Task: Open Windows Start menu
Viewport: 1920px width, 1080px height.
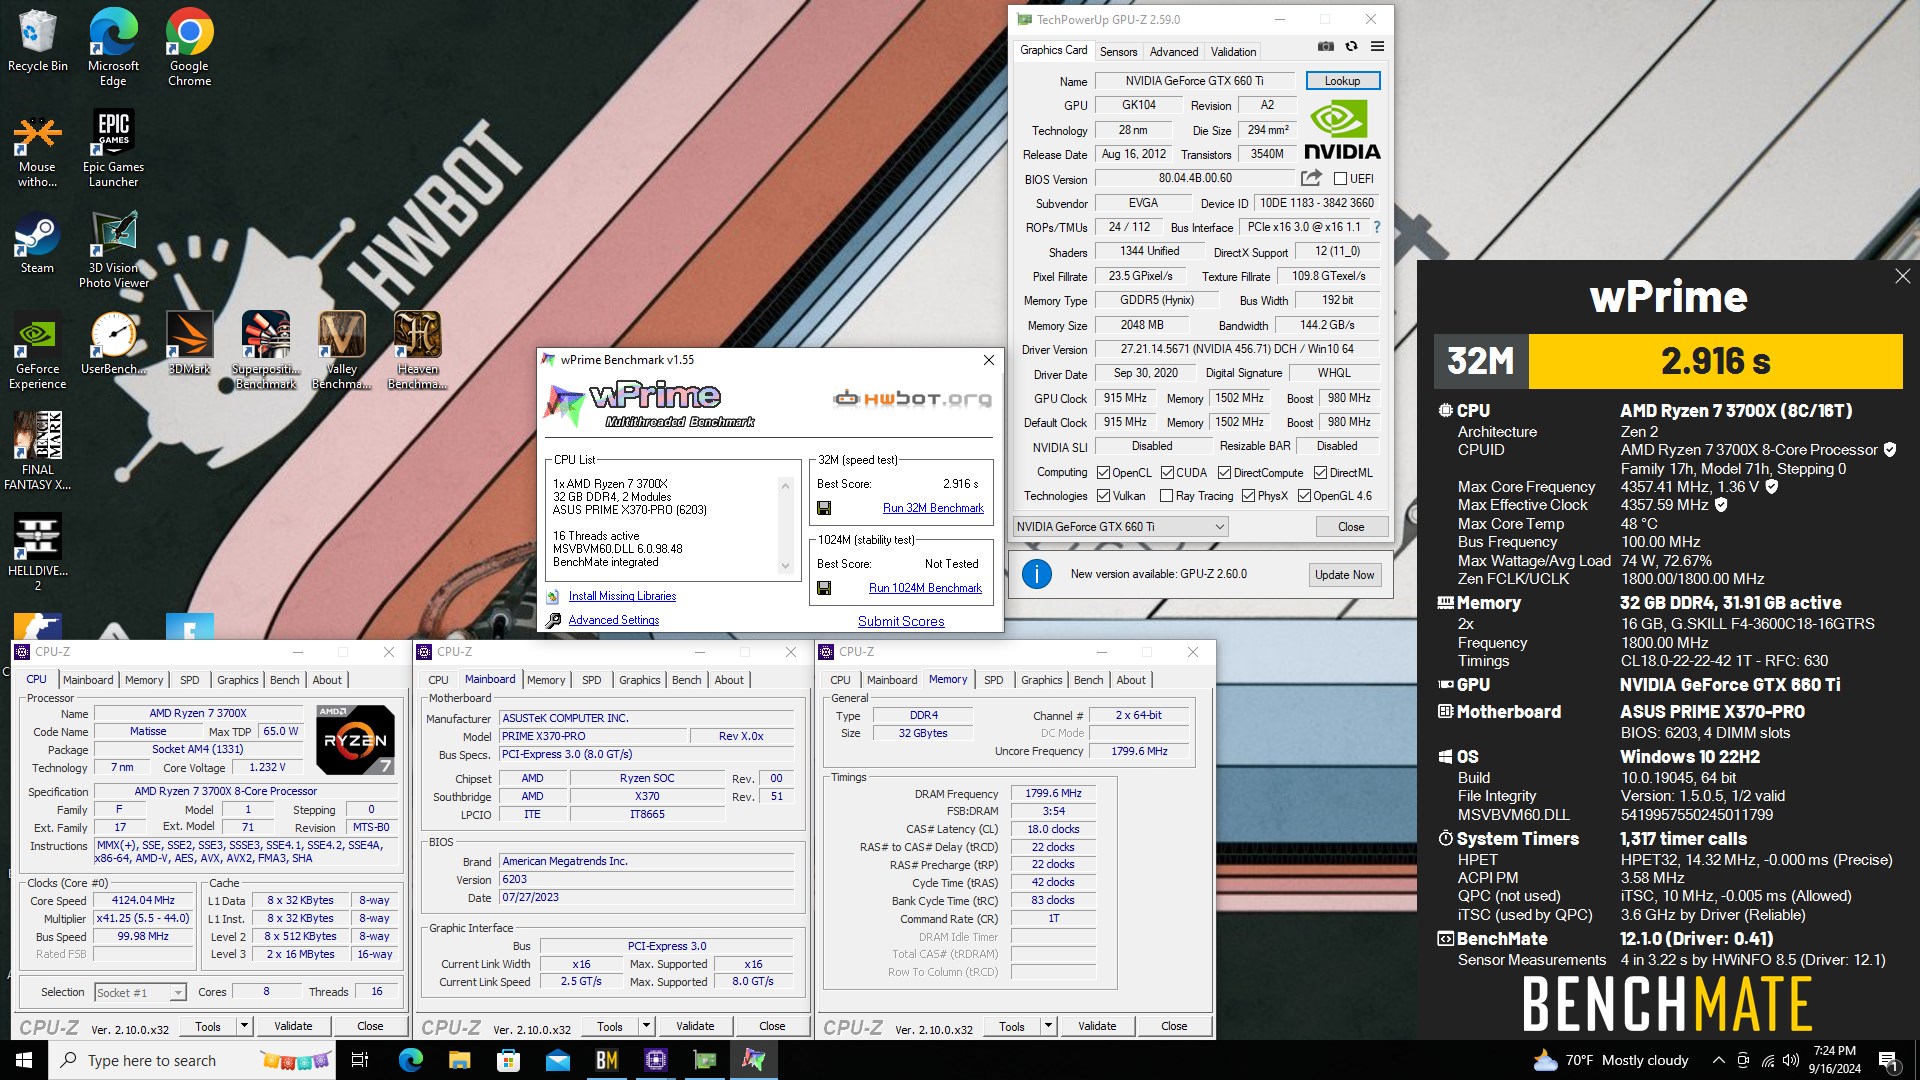Action: 24,1060
